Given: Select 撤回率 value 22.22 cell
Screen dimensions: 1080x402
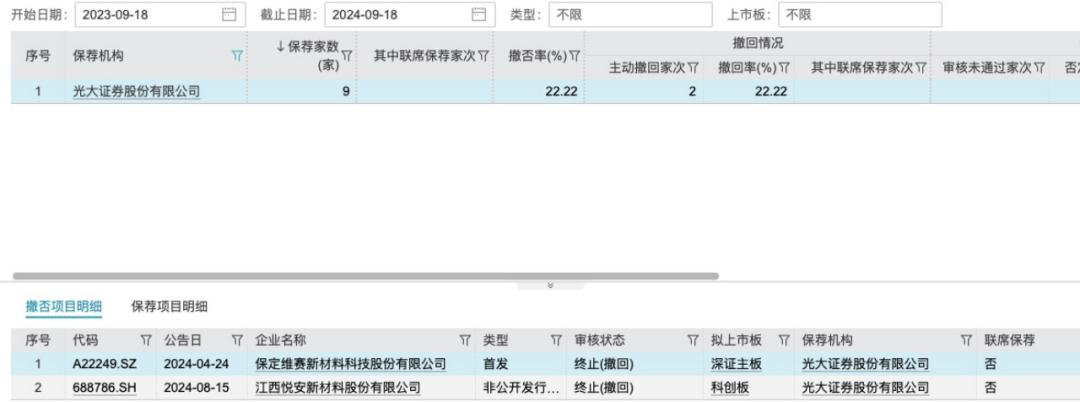Looking at the screenshot, I should click(x=749, y=91).
